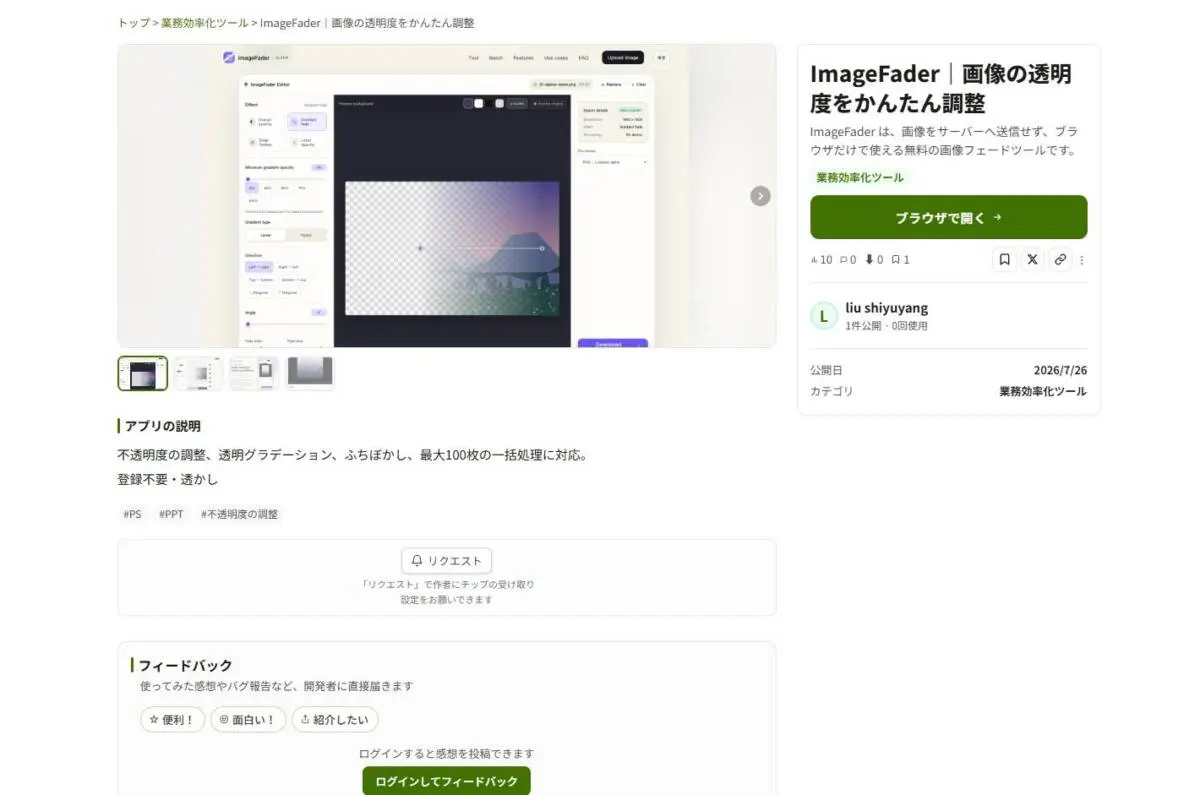Click the comment count icon showing 0
This screenshot has height=795, width=1200.
847,260
